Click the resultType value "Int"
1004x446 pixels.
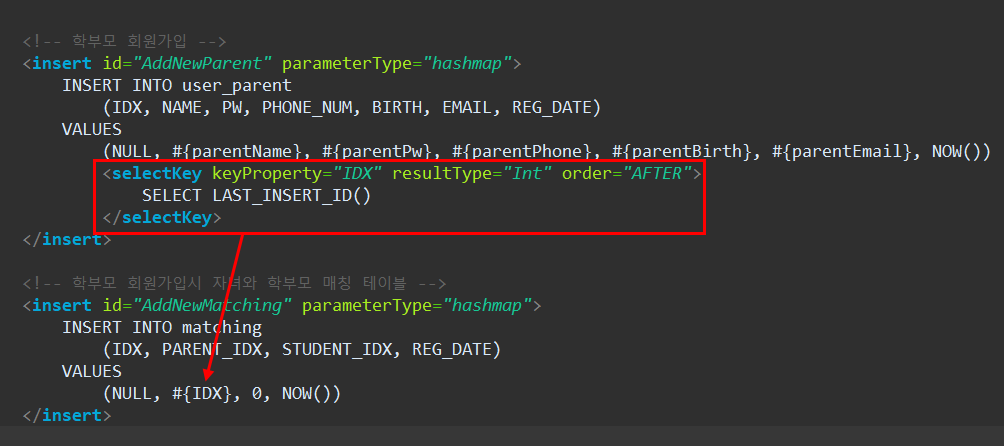527,174
